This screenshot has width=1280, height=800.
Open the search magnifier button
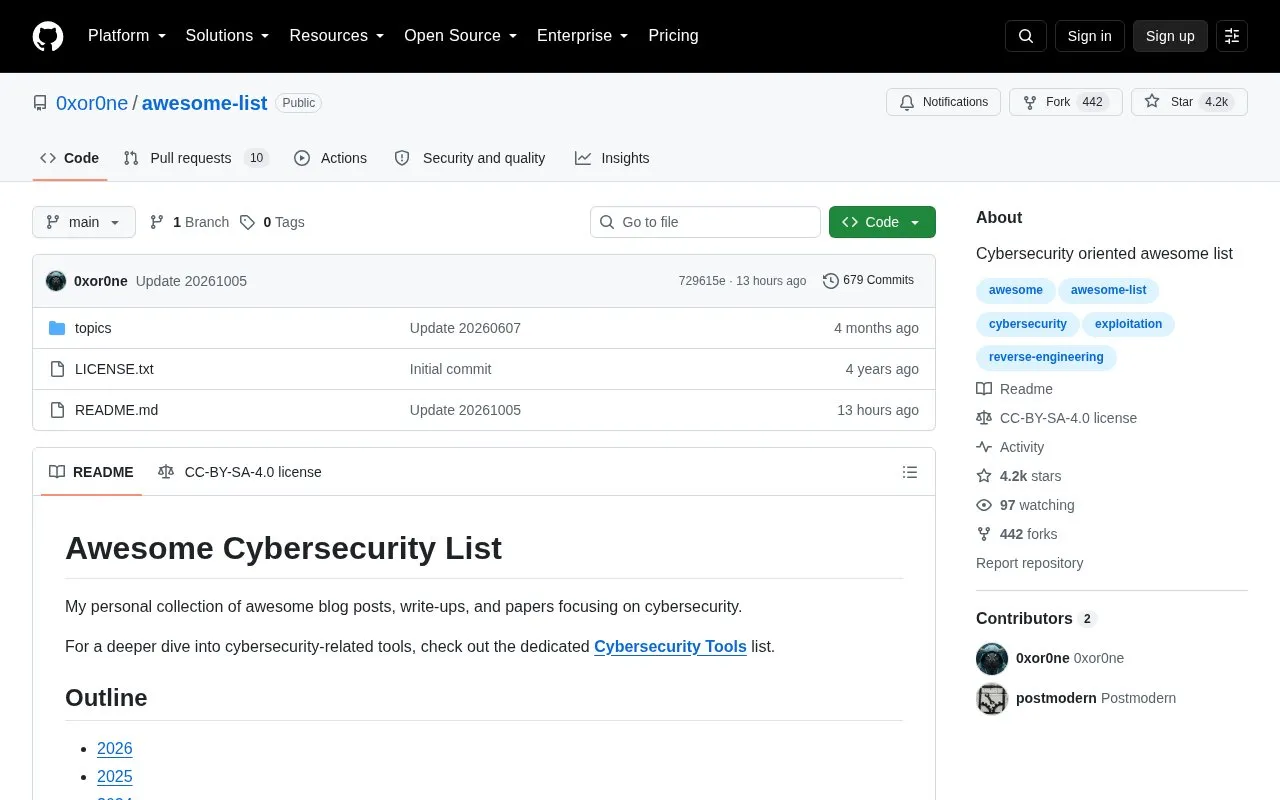point(1026,36)
